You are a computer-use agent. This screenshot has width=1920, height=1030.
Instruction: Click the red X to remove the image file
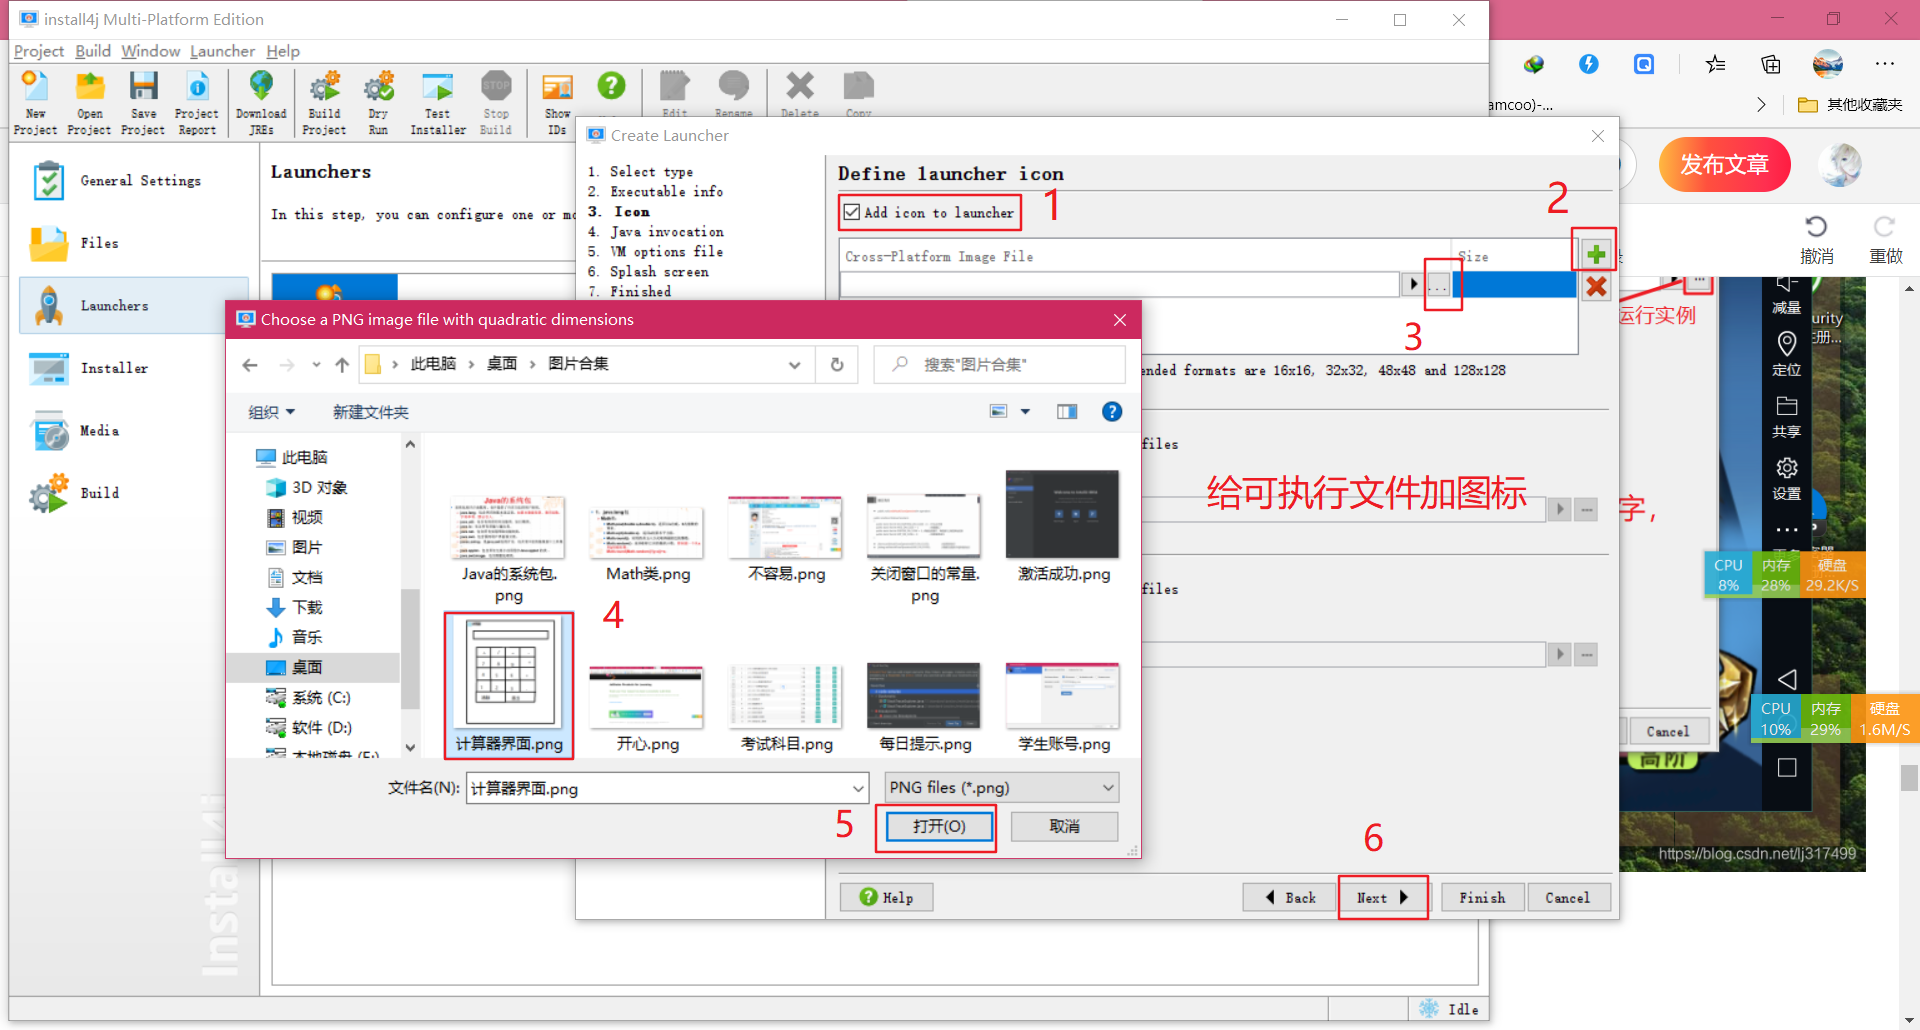1595,286
